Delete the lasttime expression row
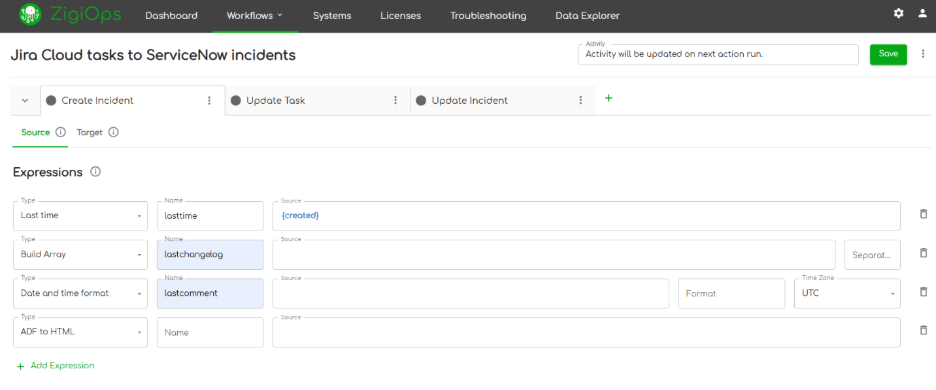 tap(923, 214)
